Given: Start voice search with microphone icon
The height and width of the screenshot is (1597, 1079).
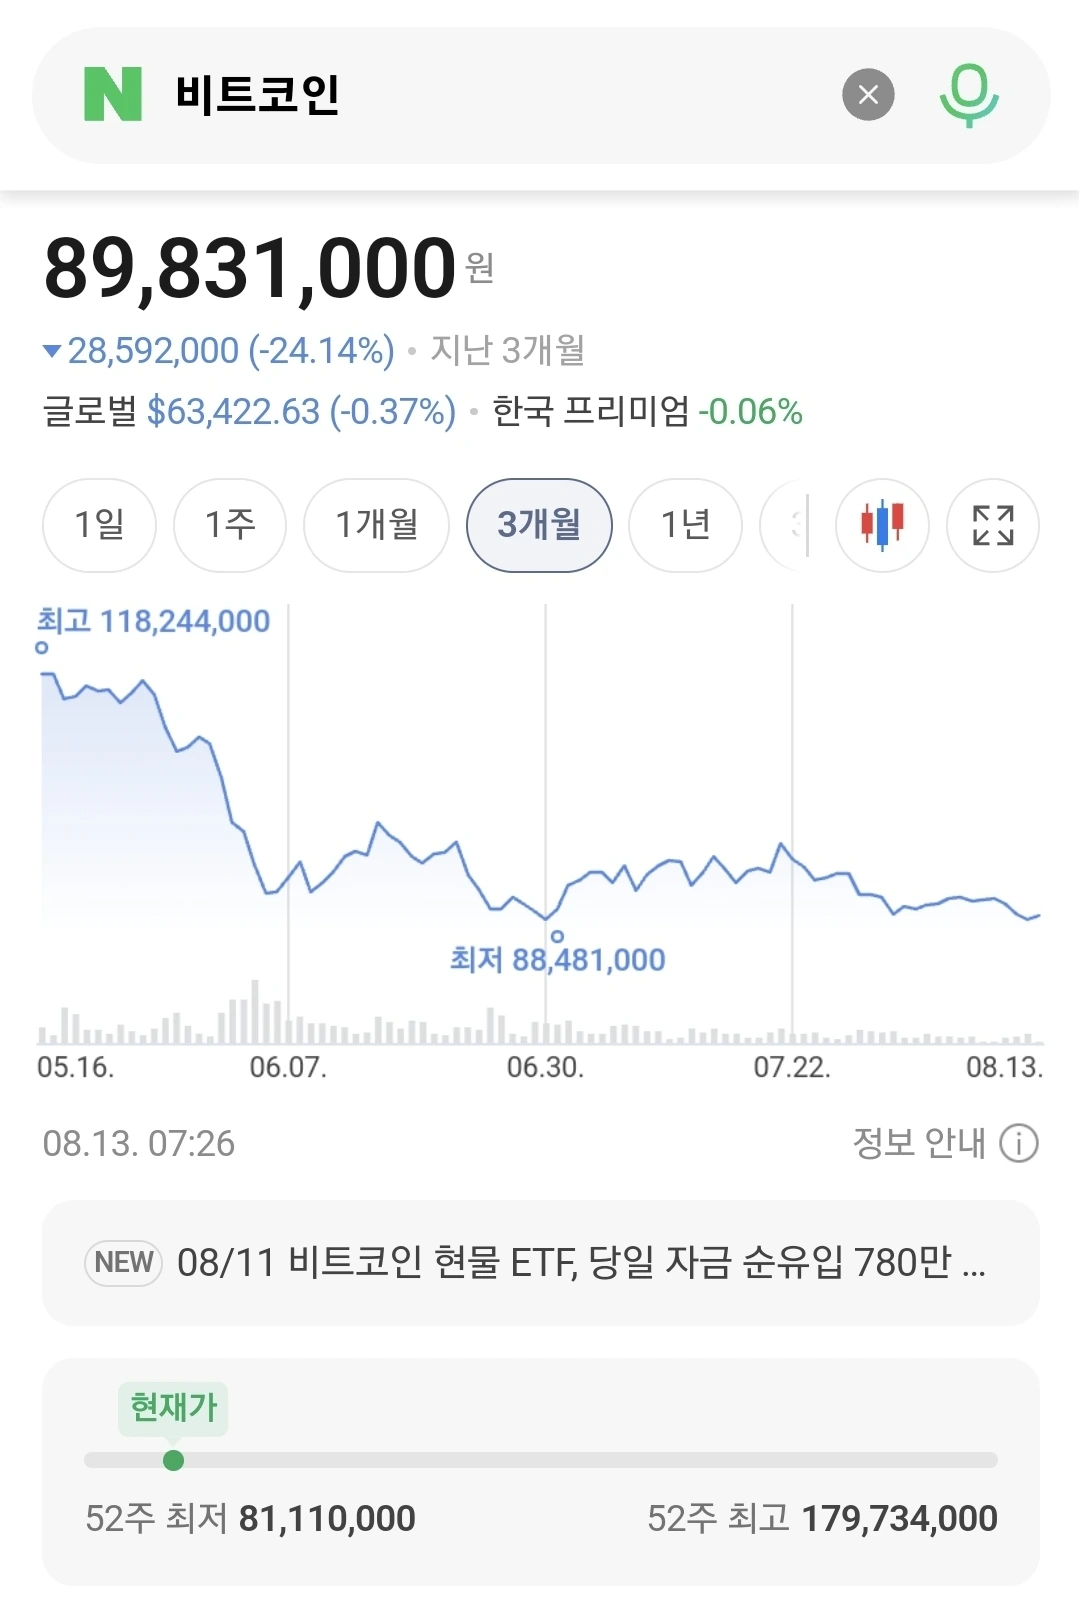Looking at the screenshot, I should (969, 95).
